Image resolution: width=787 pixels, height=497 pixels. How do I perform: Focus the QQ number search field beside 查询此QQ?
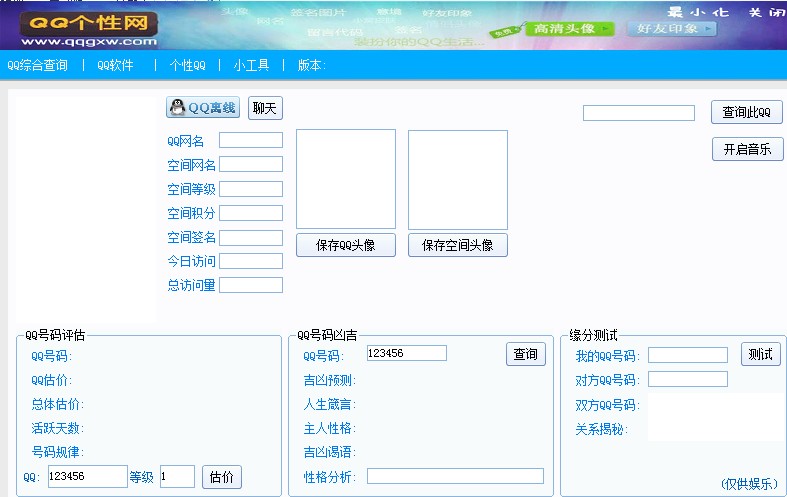click(x=638, y=113)
